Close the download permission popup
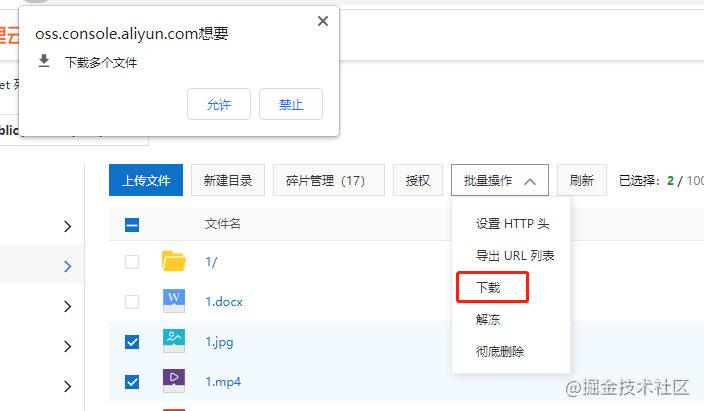This screenshot has height=411, width=704. point(323,21)
